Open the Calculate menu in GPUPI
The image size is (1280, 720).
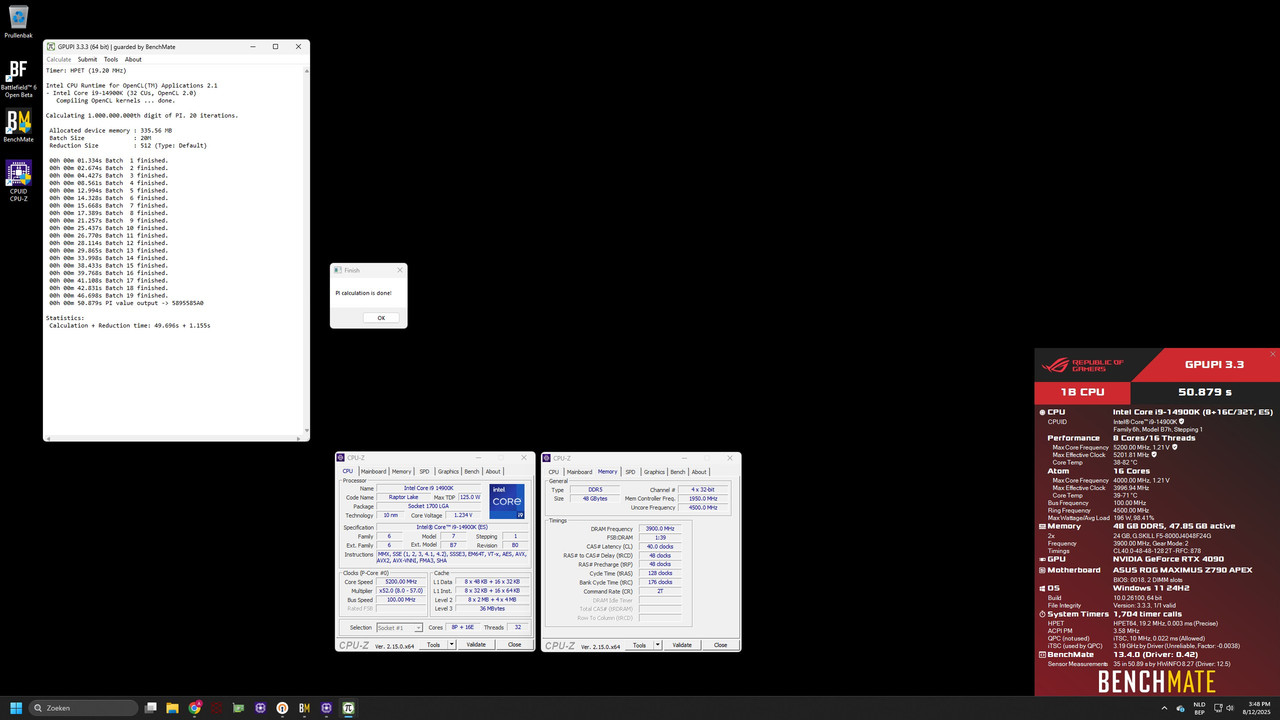[x=59, y=59]
